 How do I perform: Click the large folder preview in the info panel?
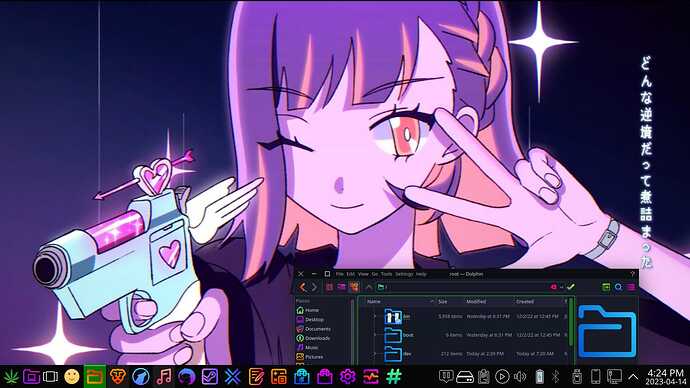[607, 332]
